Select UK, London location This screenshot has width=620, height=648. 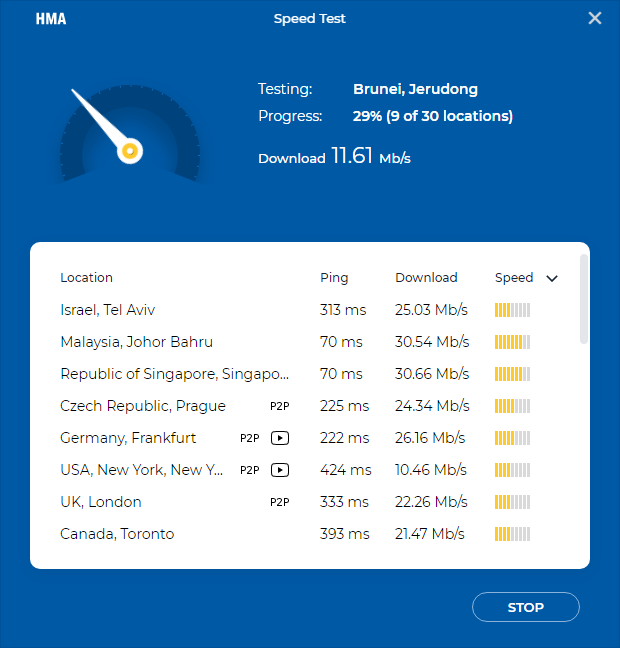tap(101, 502)
